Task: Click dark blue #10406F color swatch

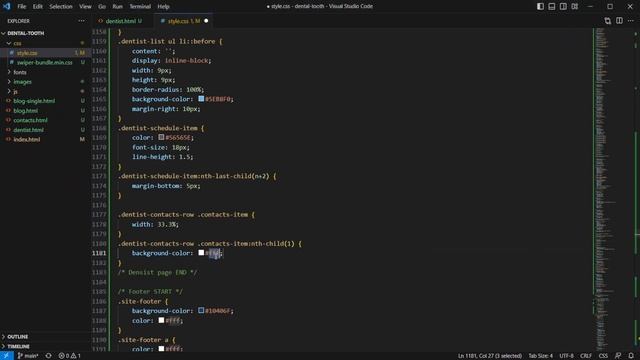Action: coord(201,311)
